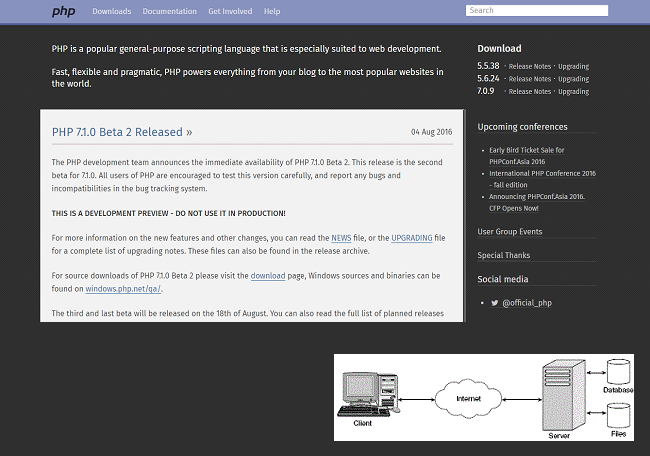Open Early Bird Ticket Sale PHPConf.Asia link
The image size is (650, 456).
pos(526,156)
